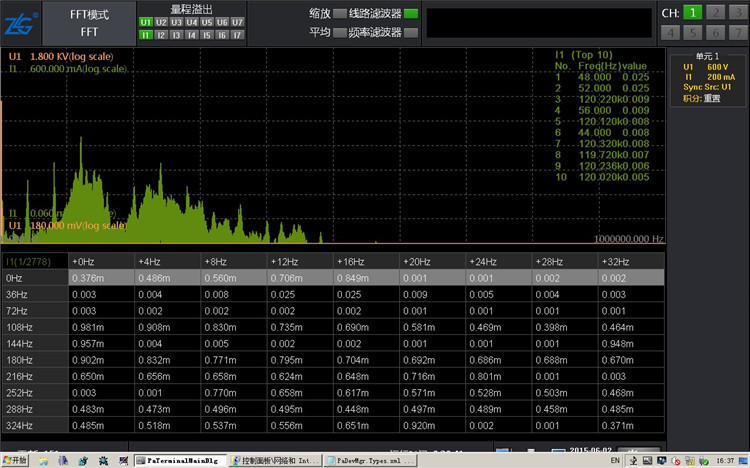Select the U1 range overflow indicator
Screen dimensions: 750x468
click(x=146, y=22)
